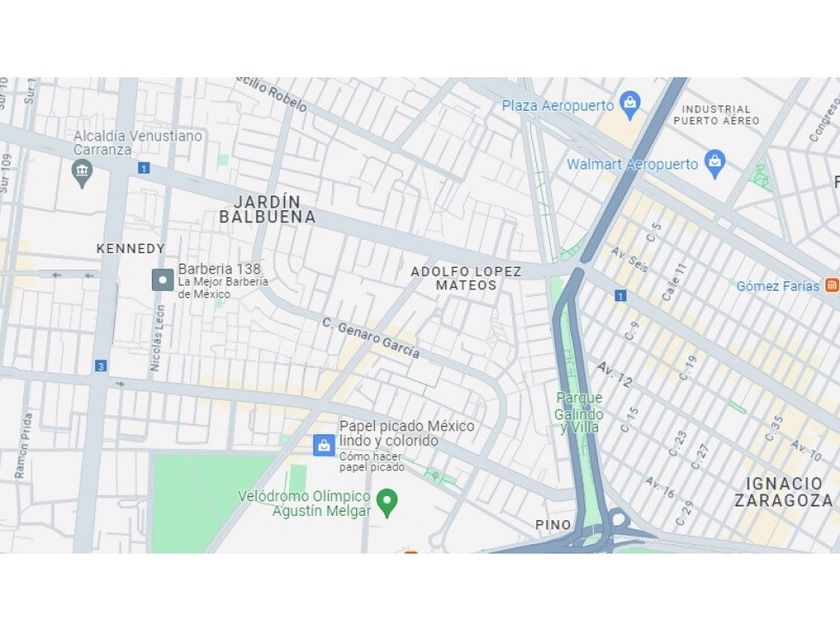Select the Velódromo Olímpico green location pin
Screen dimensions: 840x630
tap(387, 503)
